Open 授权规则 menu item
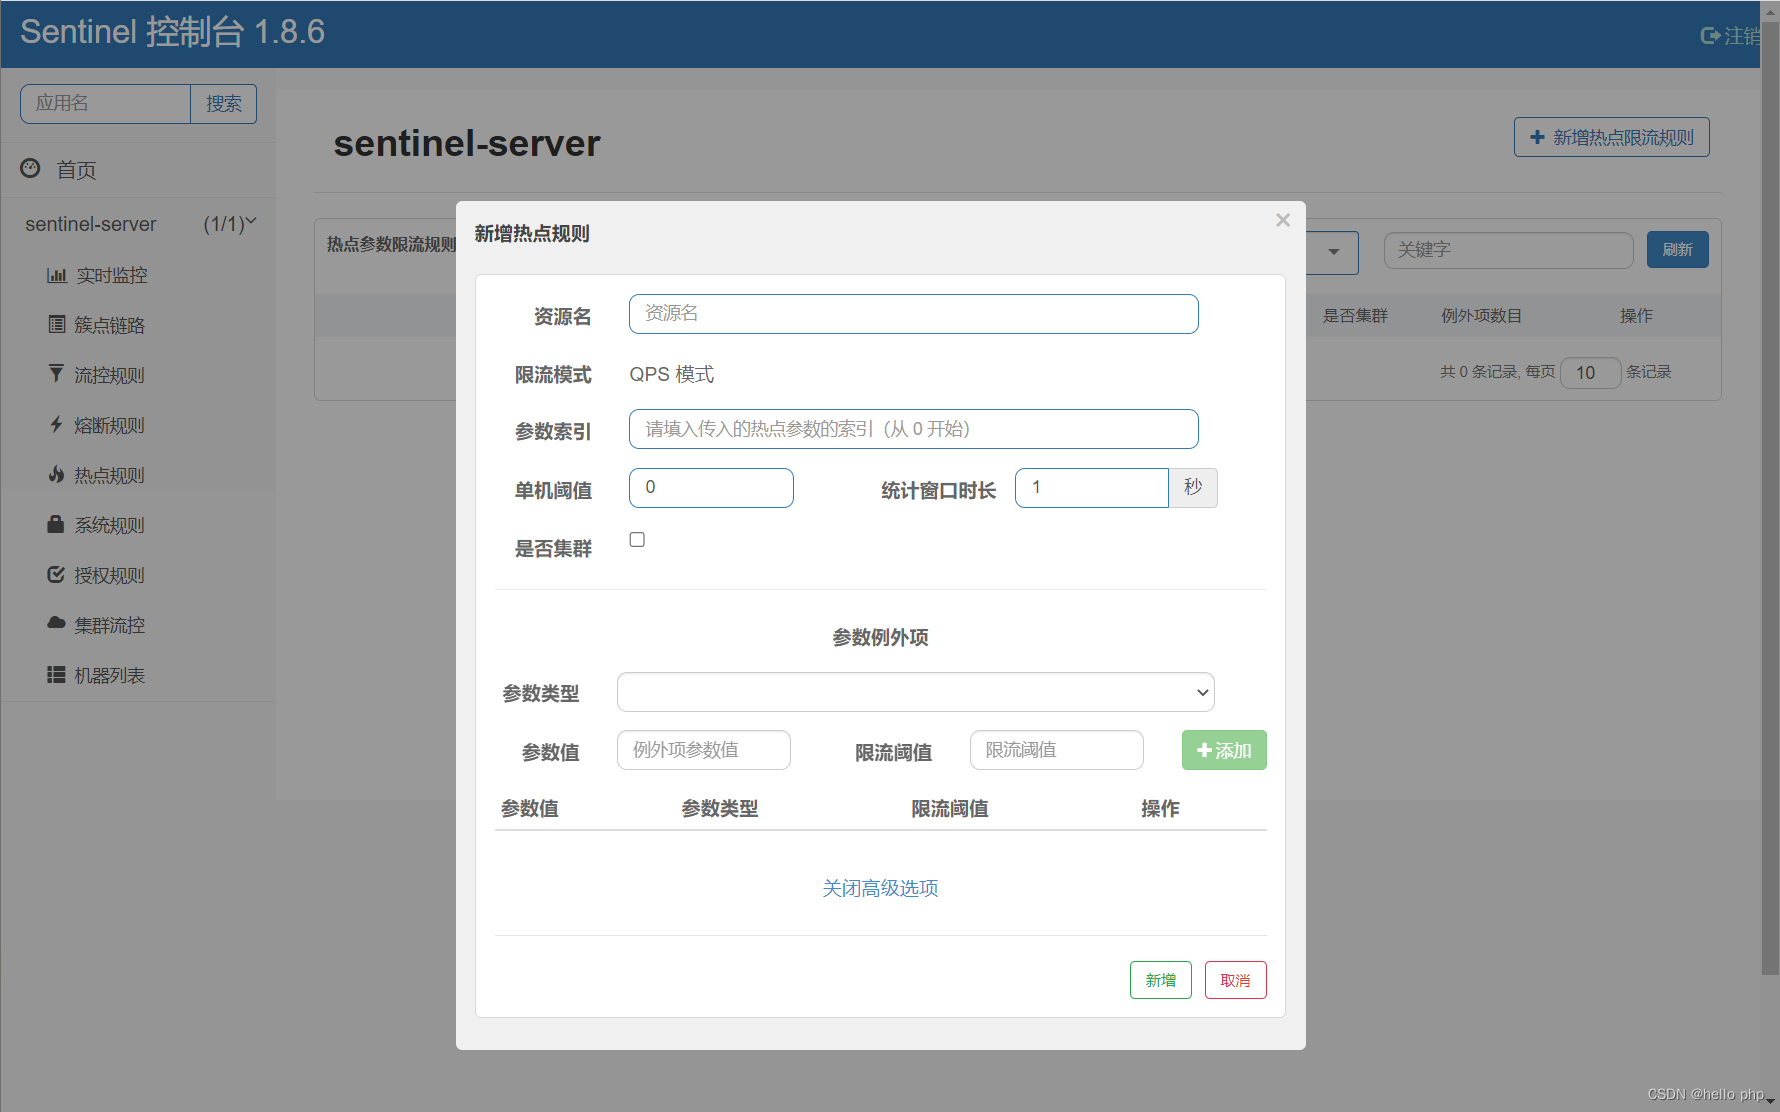 coord(110,575)
